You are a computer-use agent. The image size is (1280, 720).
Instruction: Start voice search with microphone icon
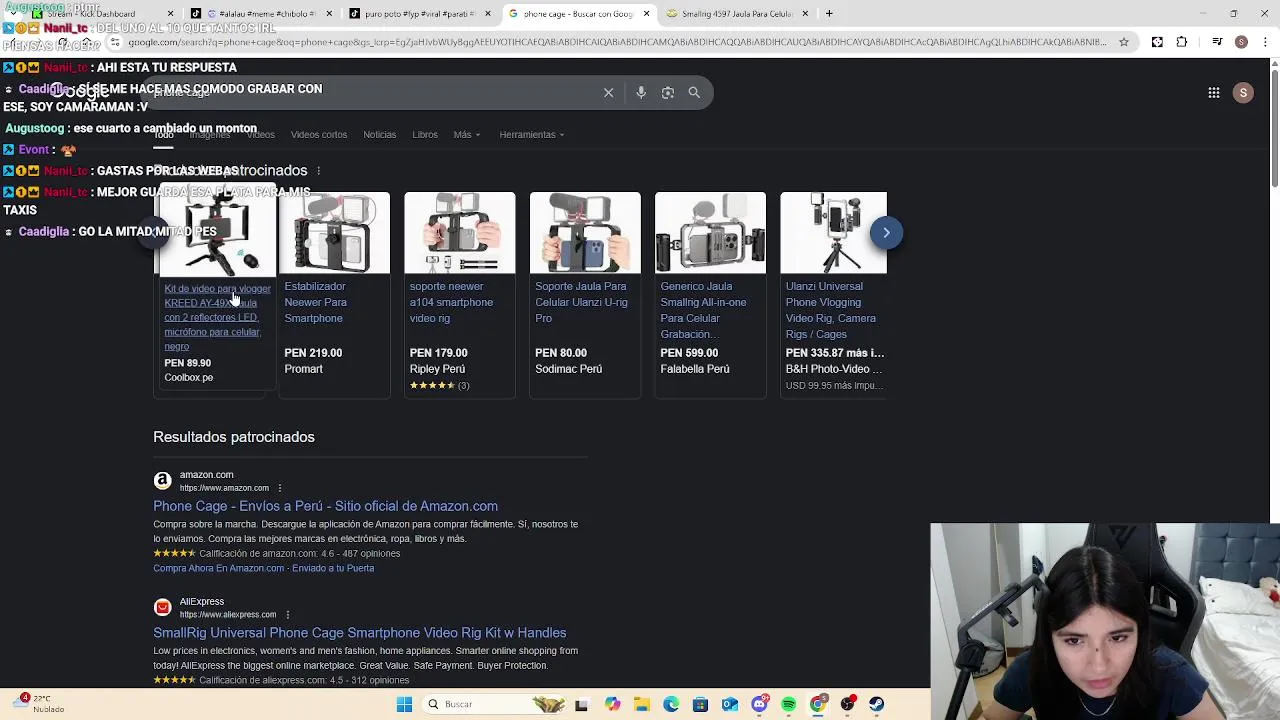(x=641, y=93)
